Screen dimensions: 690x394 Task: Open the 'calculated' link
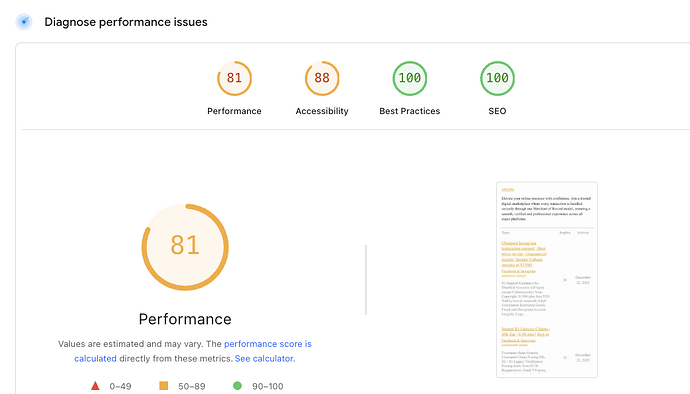pyautogui.click(x=95, y=359)
